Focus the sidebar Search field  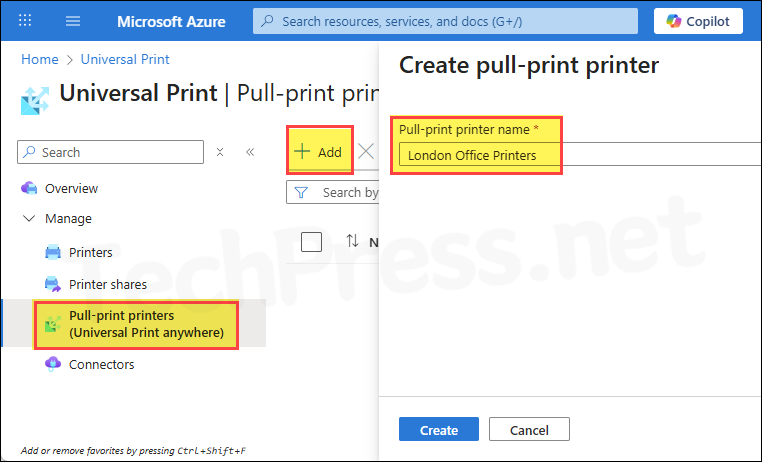(110, 152)
